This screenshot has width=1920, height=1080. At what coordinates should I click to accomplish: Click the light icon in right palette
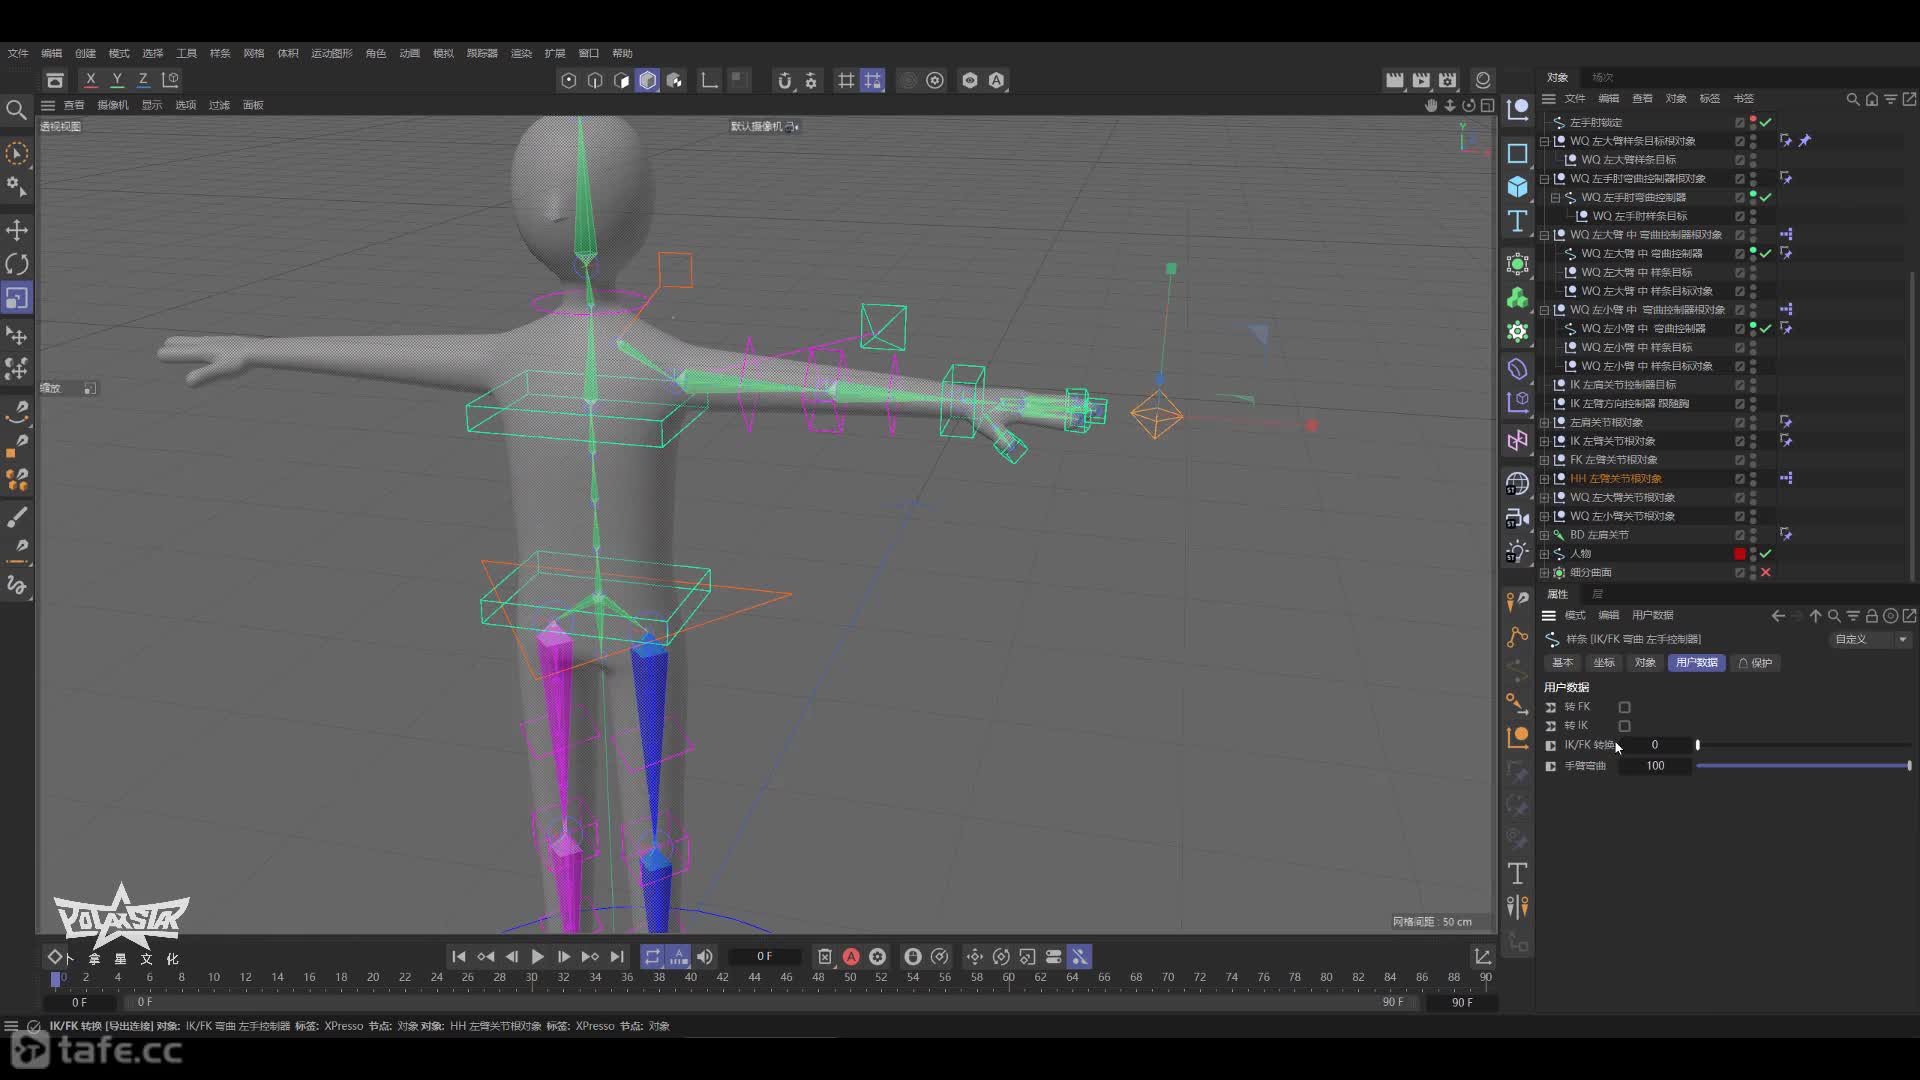click(x=1517, y=552)
